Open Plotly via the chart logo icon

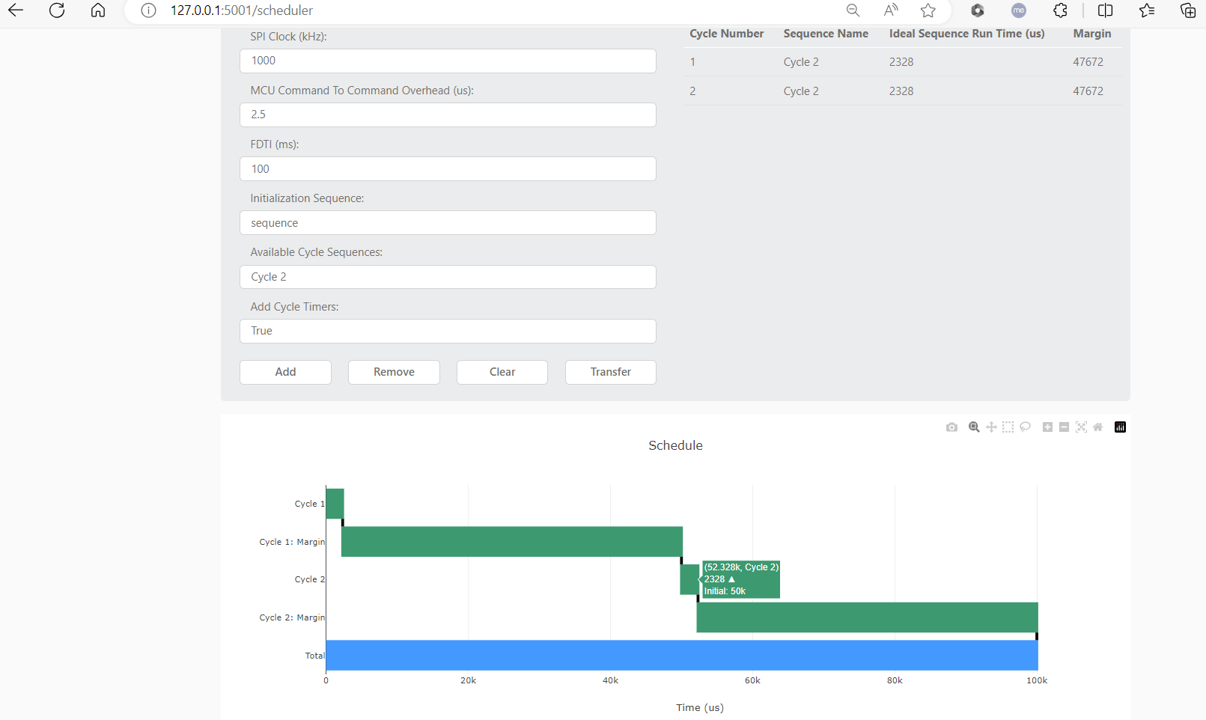point(1120,427)
